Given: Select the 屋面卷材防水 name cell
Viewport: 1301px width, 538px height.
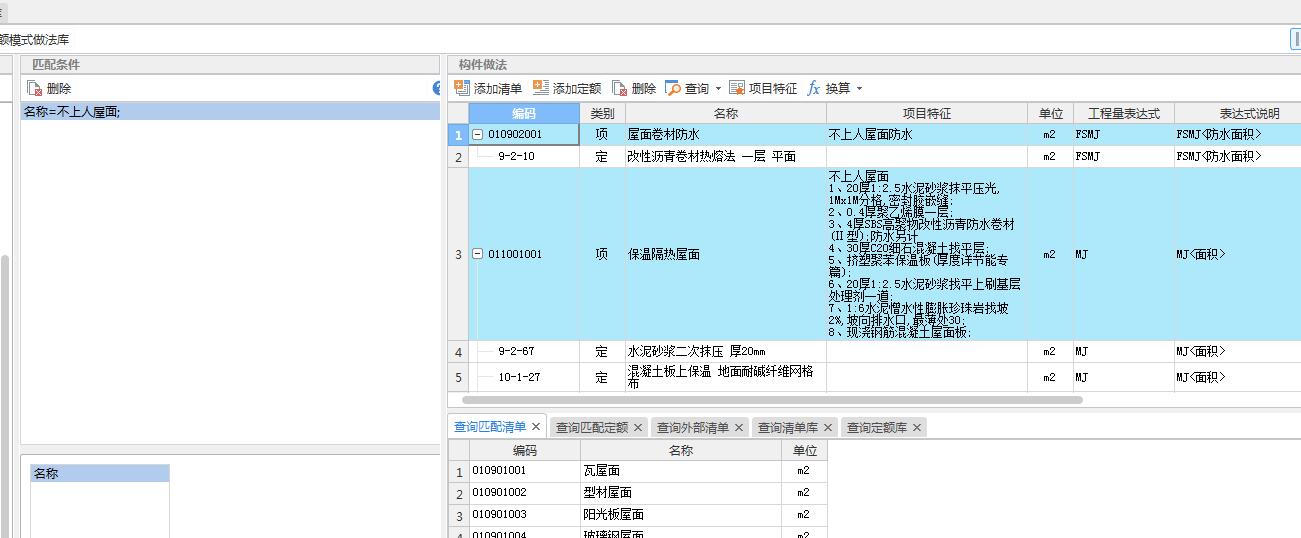Looking at the screenshot, I should [726, 134].
